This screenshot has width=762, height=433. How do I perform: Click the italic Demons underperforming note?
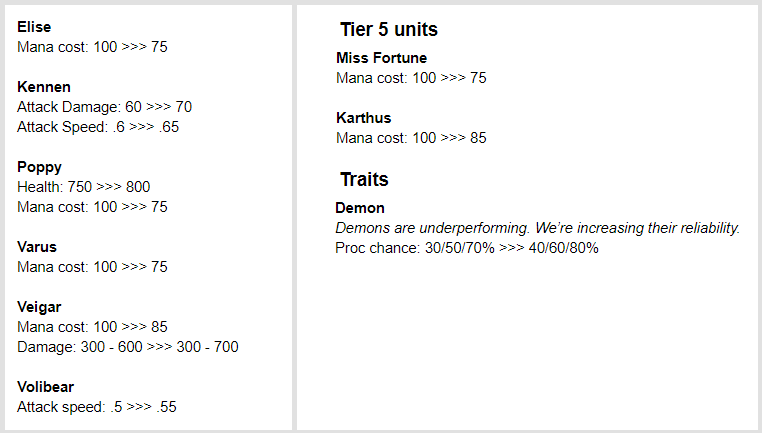tap(537, 228)
